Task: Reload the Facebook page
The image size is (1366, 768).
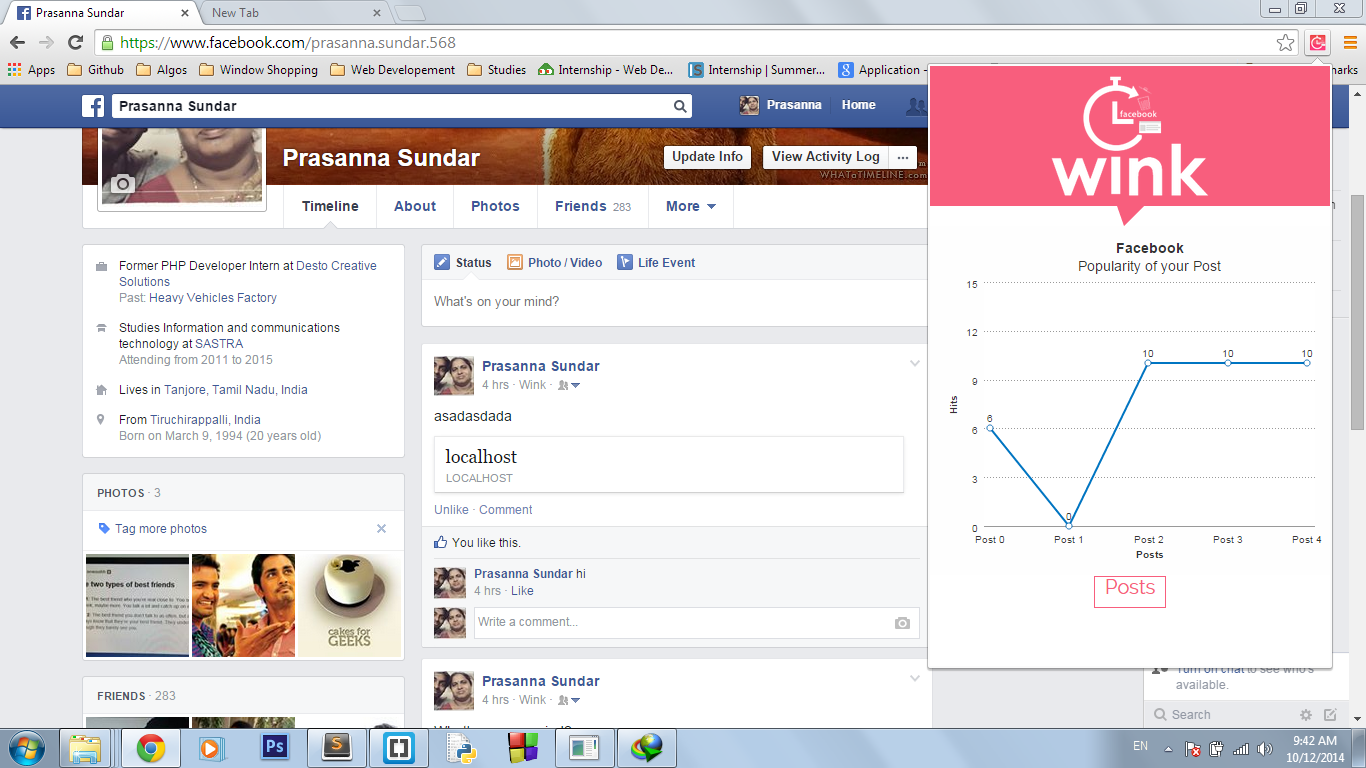Action: click(x=75, y=42)
